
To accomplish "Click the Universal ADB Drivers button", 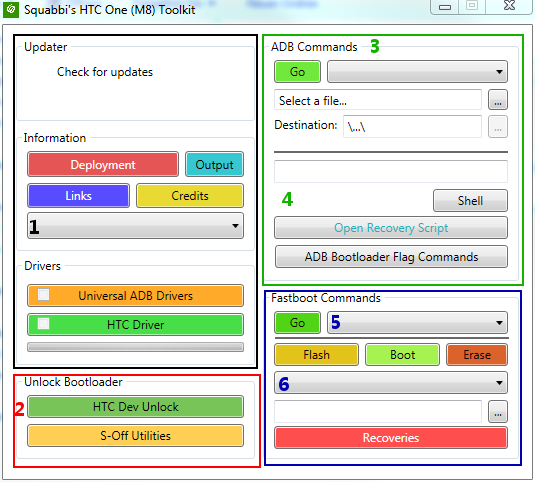I will [x=135, y=295].
